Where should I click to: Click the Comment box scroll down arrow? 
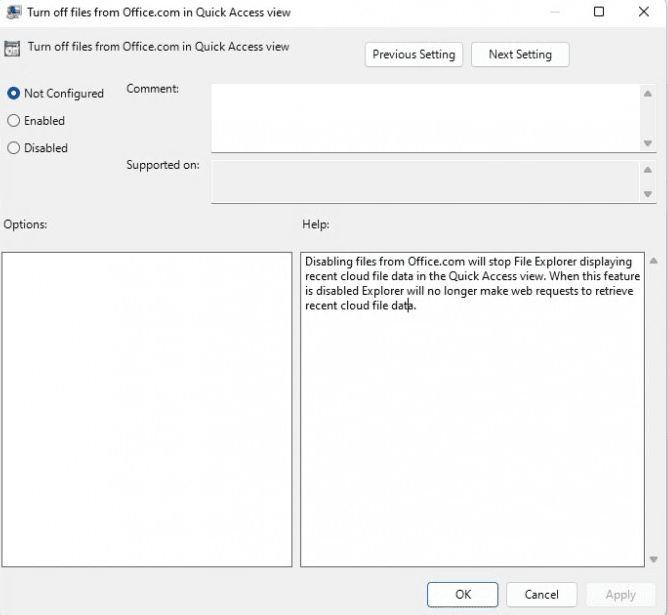click(648, 143)
